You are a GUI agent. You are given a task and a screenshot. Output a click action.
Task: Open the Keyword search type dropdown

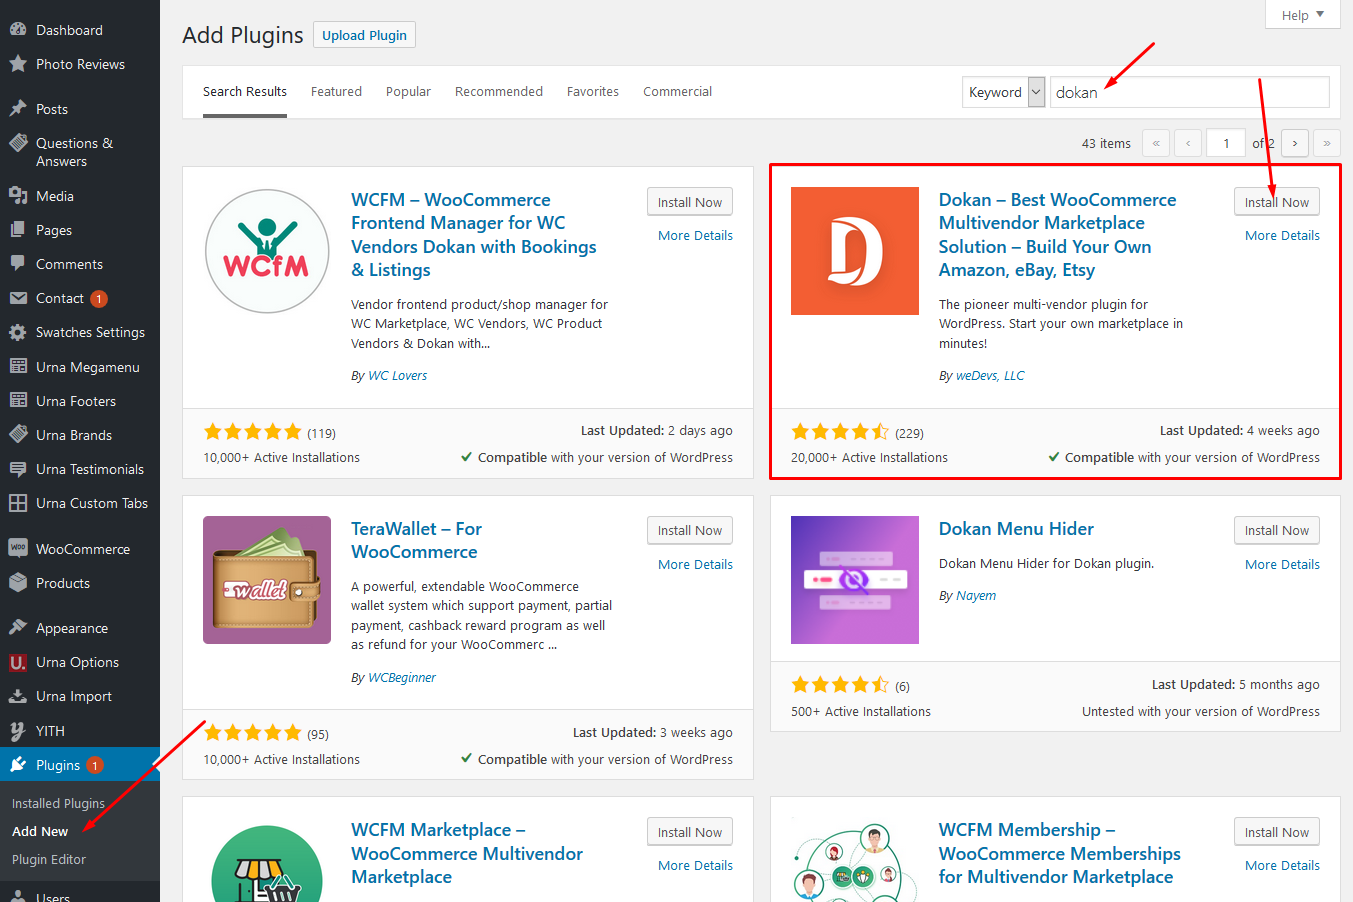[1004, 92]
